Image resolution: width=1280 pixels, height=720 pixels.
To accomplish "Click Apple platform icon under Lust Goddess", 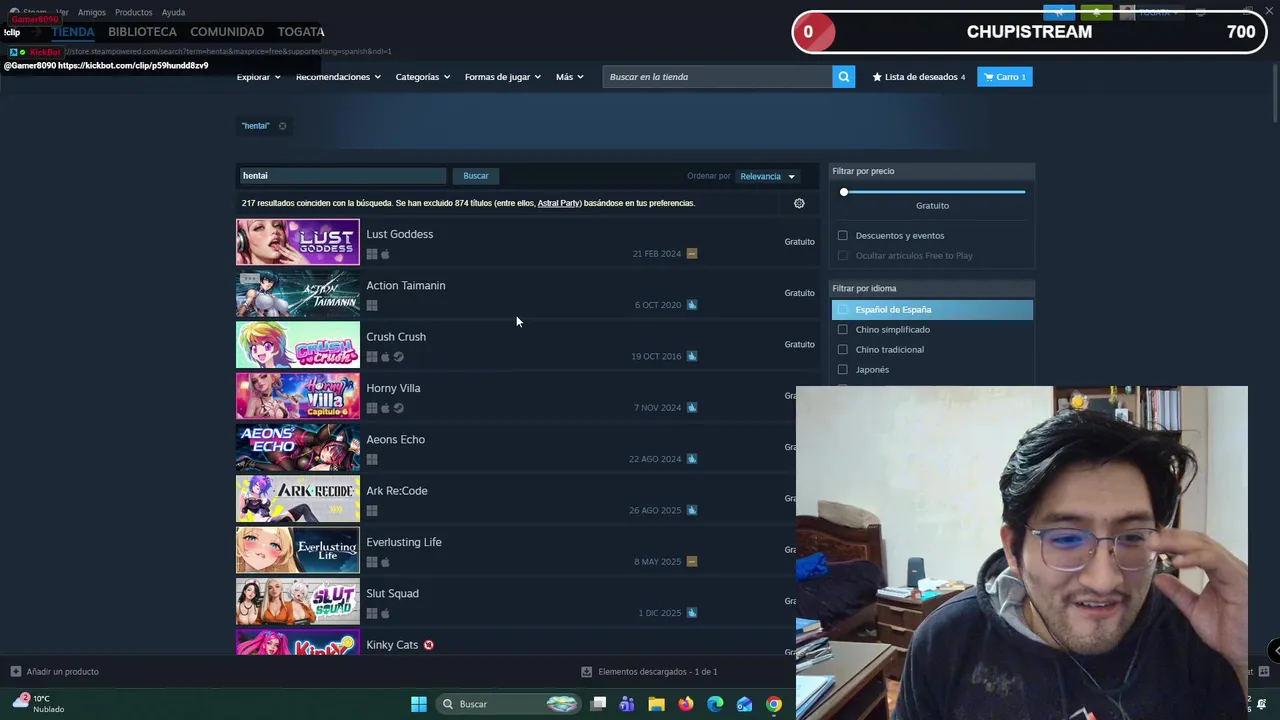I will pos(385,254).
